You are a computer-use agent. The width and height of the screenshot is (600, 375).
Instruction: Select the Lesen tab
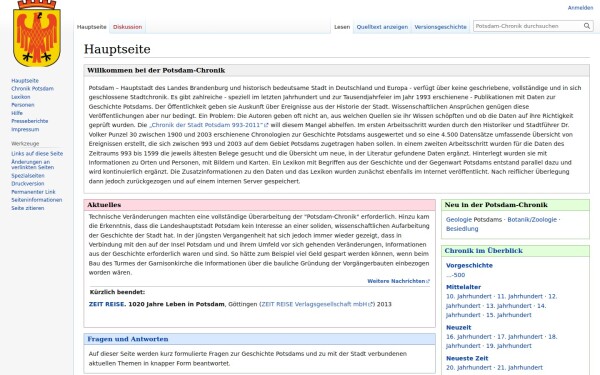(342, 27)
